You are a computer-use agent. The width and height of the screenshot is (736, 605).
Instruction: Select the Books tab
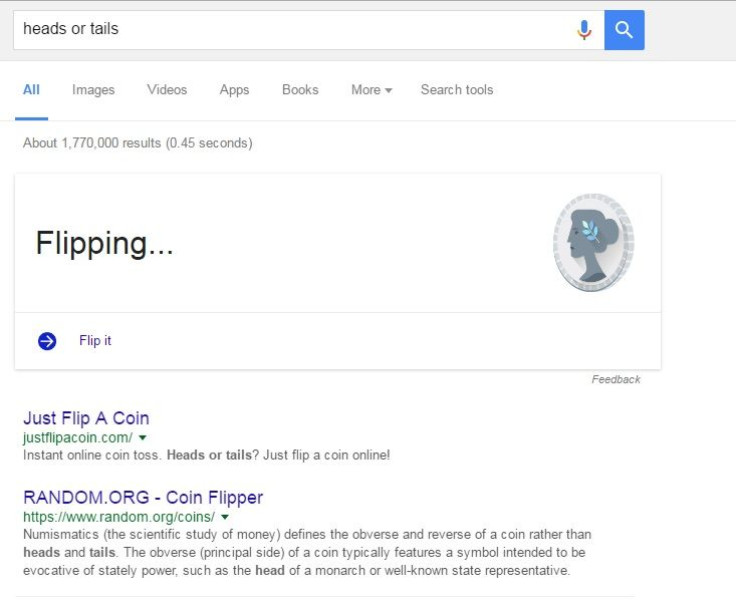pyautogui.click(x=300, y=90)
